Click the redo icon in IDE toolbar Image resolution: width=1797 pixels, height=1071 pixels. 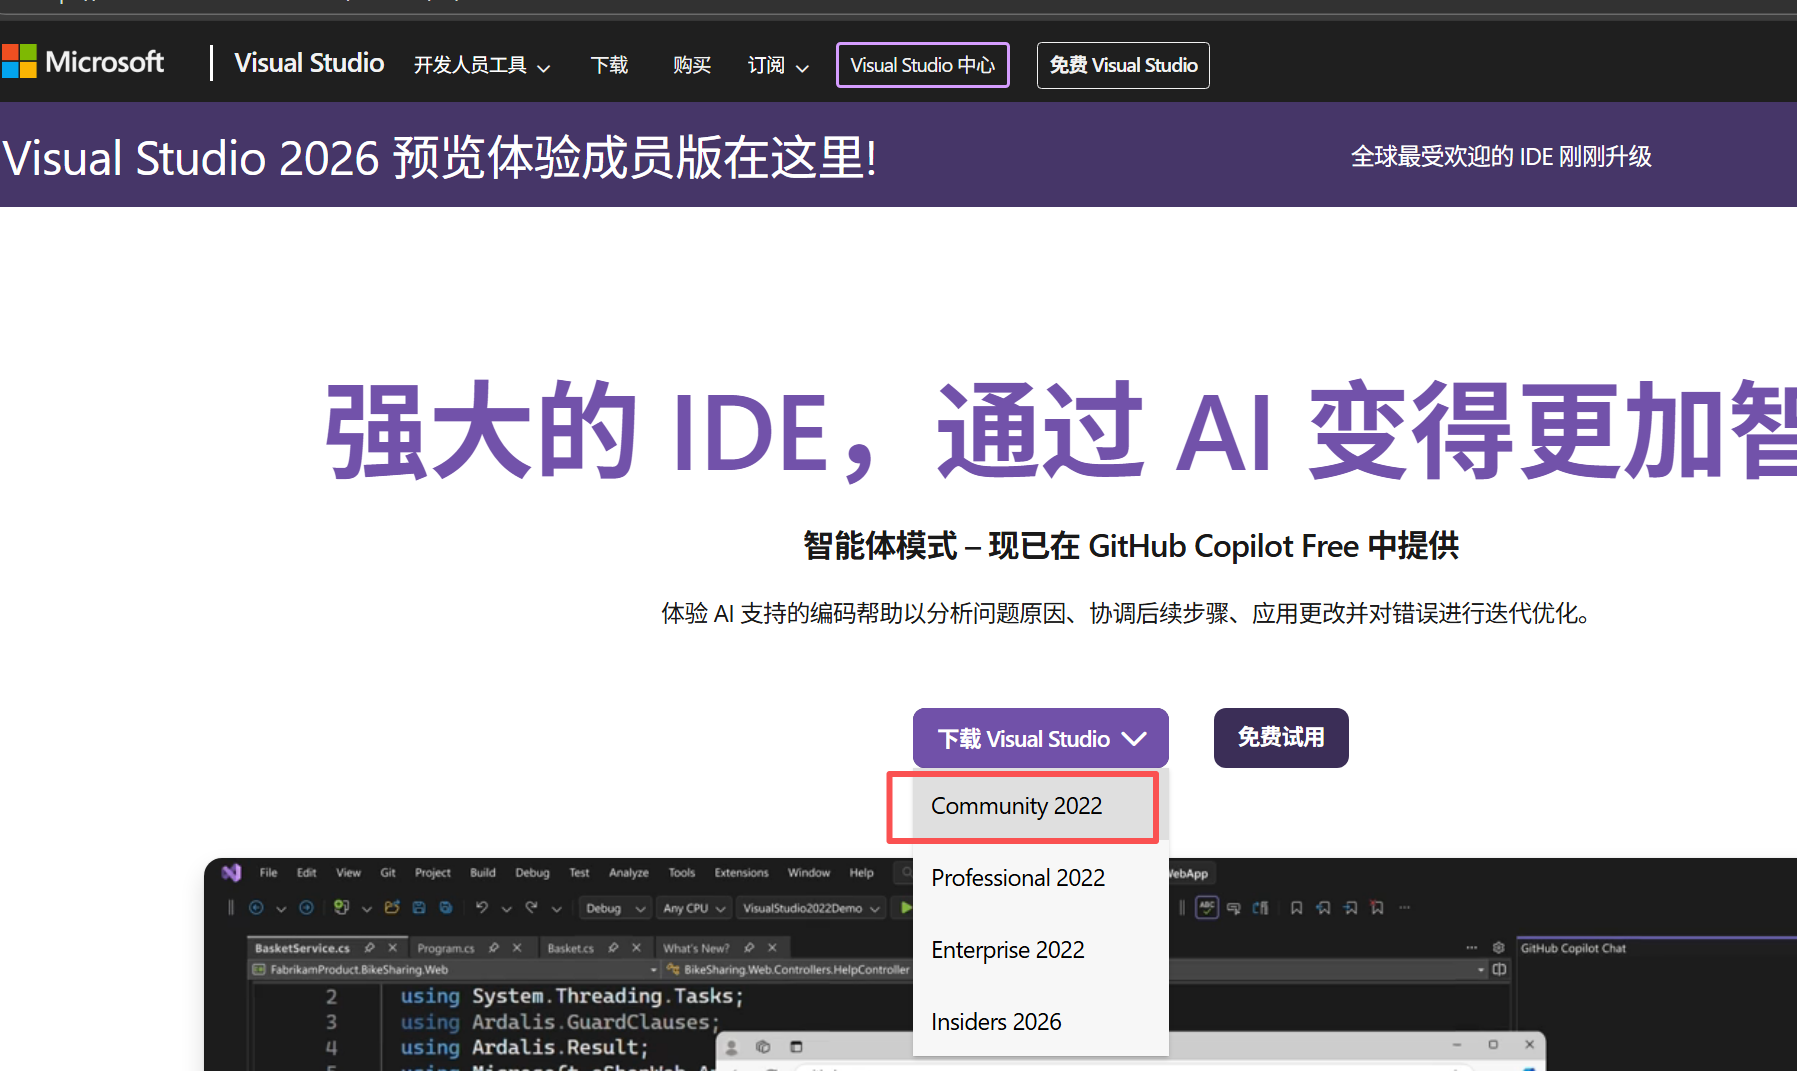tap(532, 908)
